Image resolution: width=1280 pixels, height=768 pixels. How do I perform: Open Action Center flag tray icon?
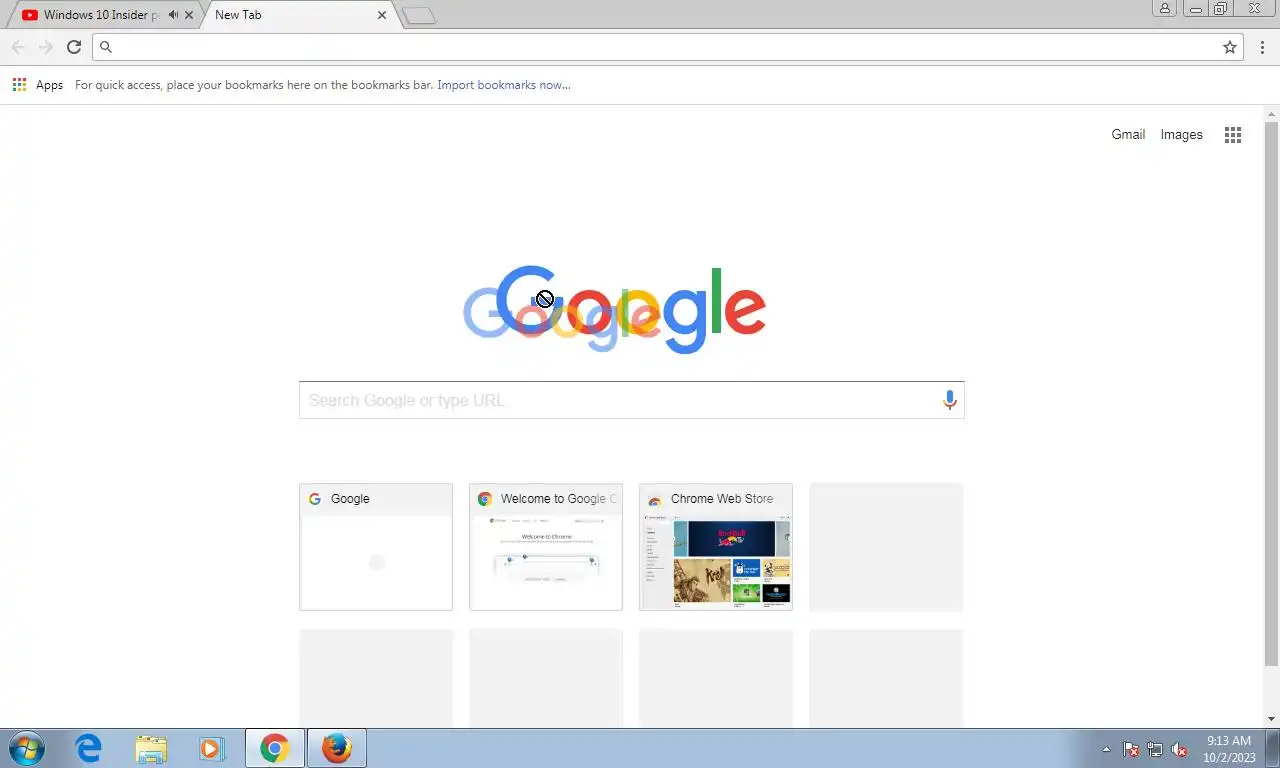coord(1131,749)
